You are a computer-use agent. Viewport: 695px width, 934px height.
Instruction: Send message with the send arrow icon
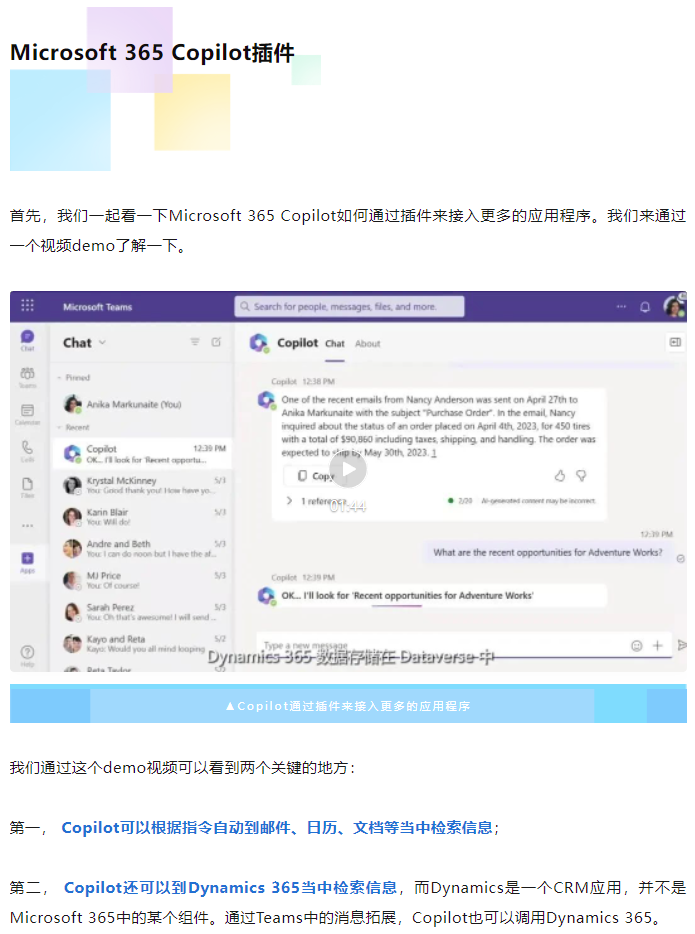[x=682, y=645]
